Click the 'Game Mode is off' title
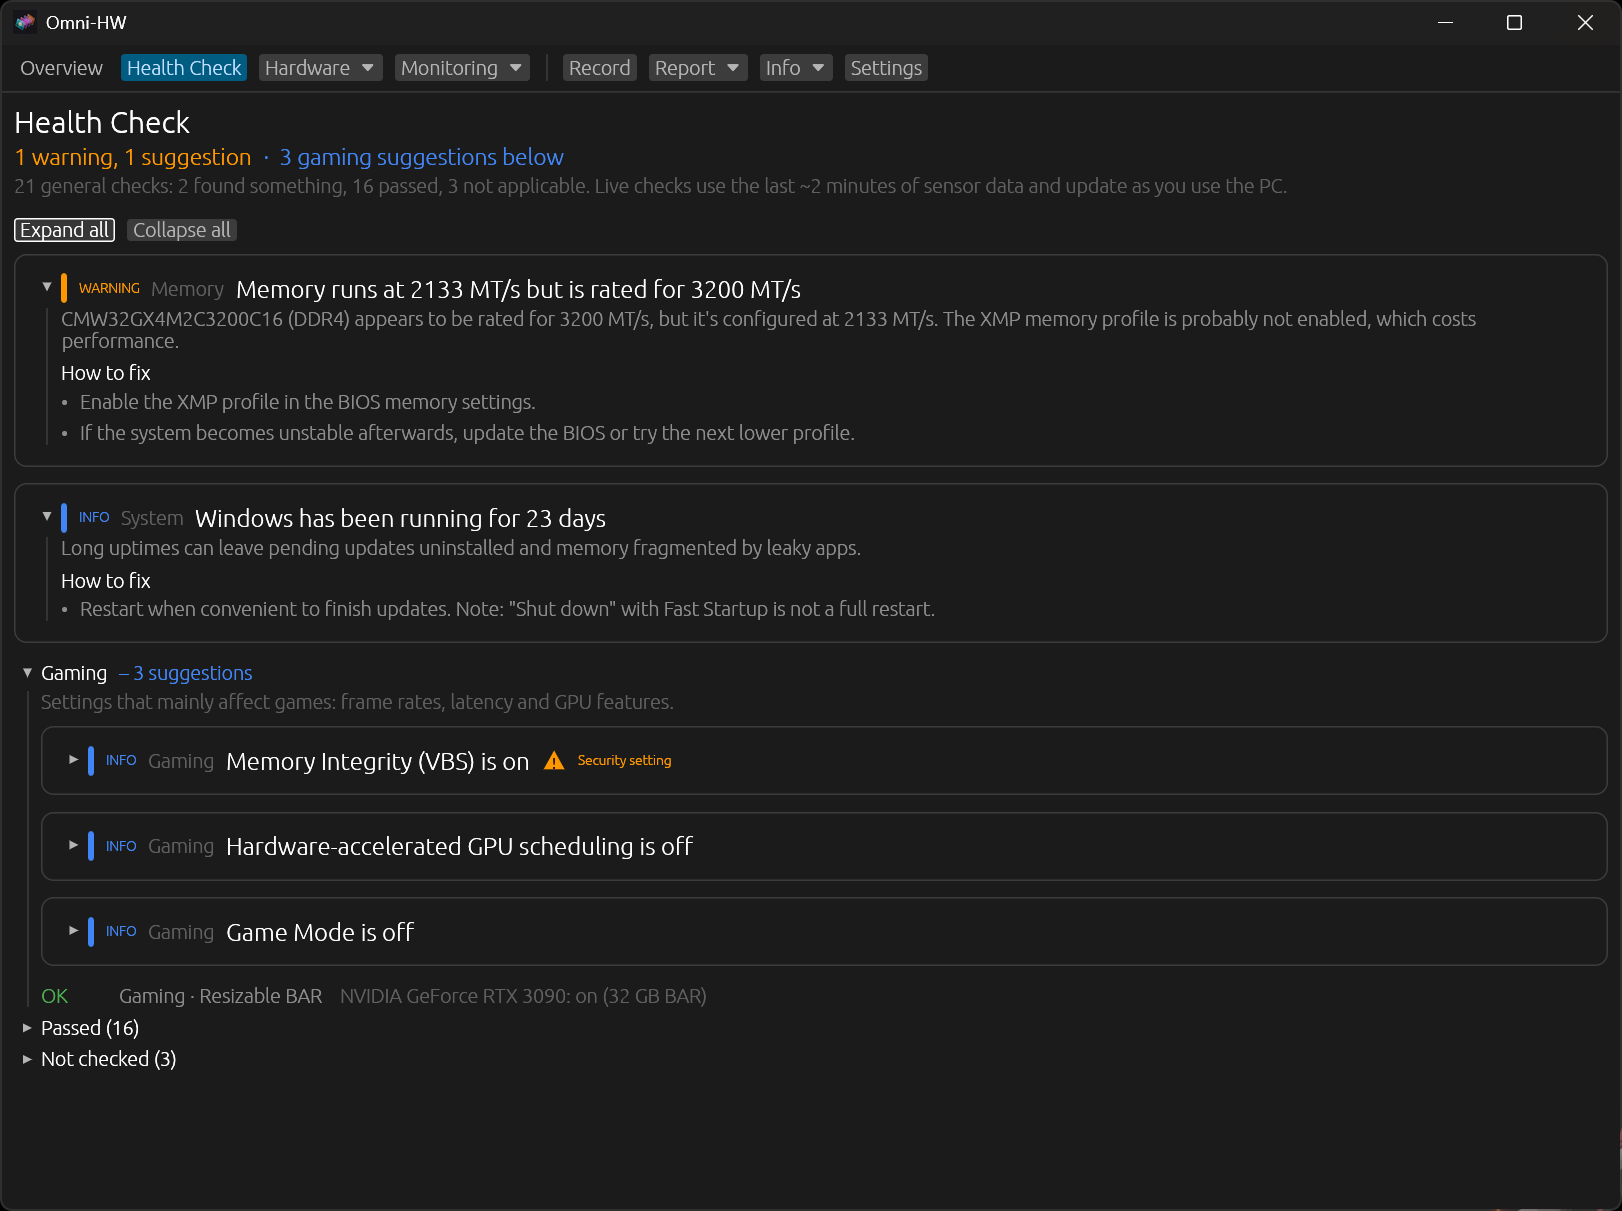 click(320, 933)
